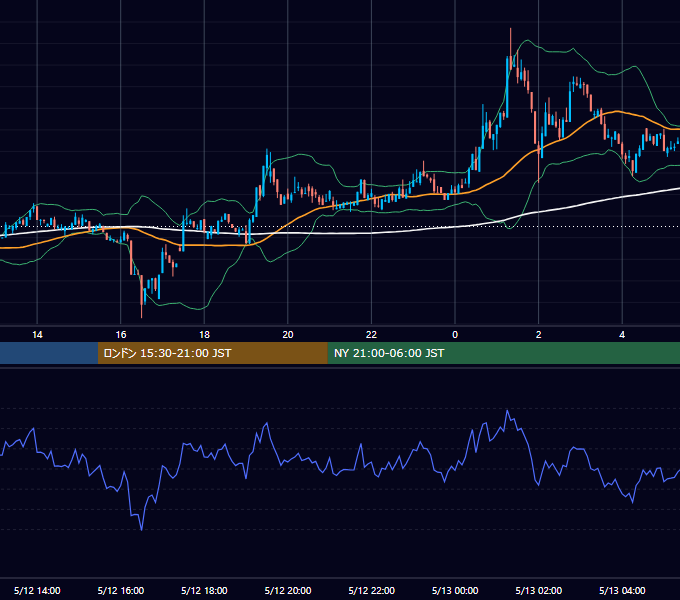This screenshot has height=600, width=680.
Task: Click the hour label 16 on chart axis
Action: [121, 335]
